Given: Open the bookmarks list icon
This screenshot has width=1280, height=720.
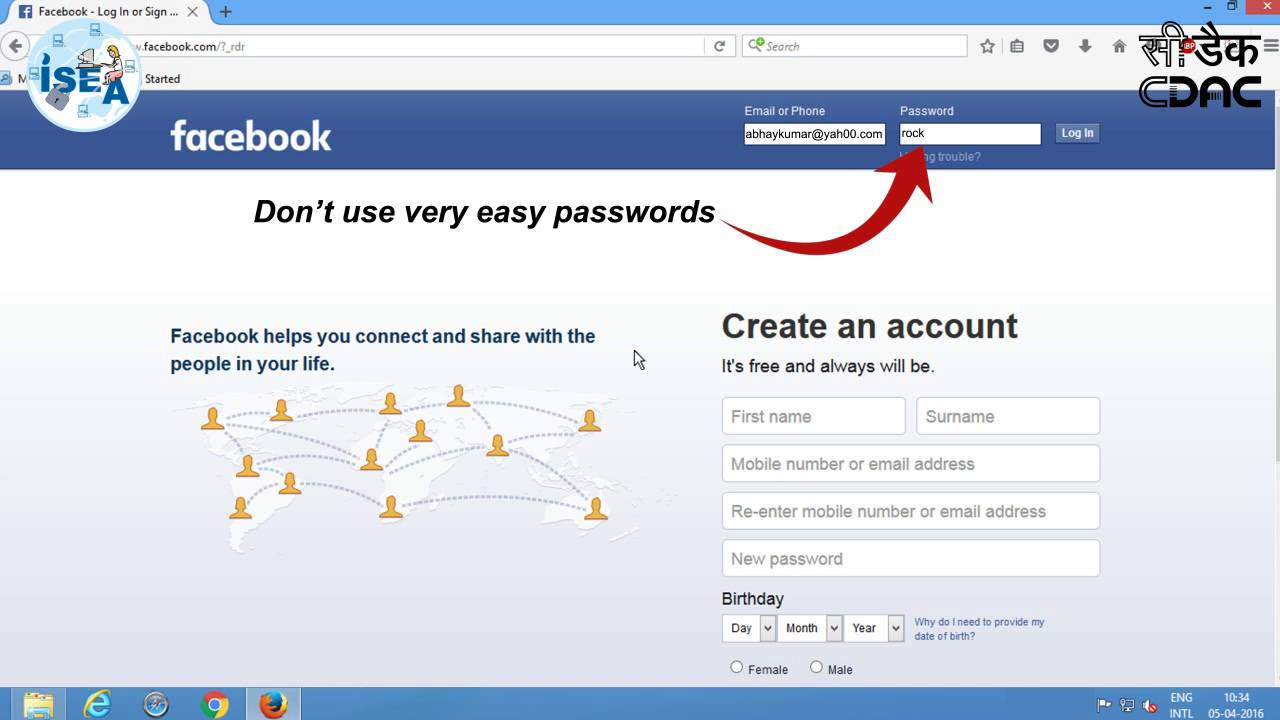Looking at the screenshot, I should coord(1017,46).
